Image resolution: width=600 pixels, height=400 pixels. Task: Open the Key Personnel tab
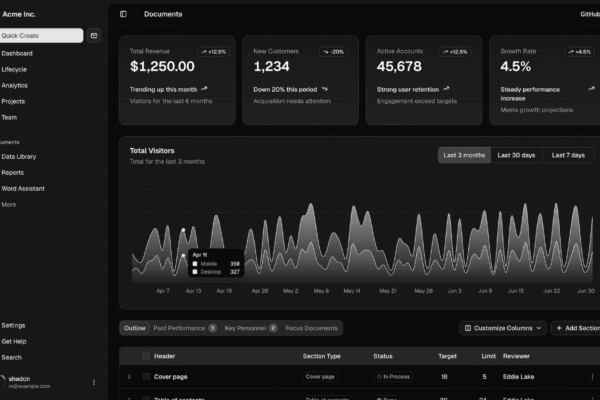point(250,328)
